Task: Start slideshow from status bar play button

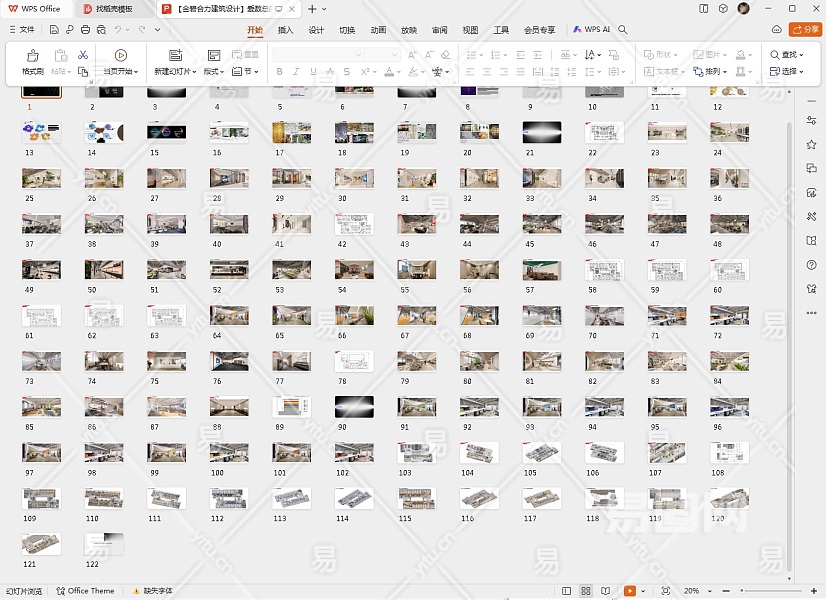Action: (630, 591)
